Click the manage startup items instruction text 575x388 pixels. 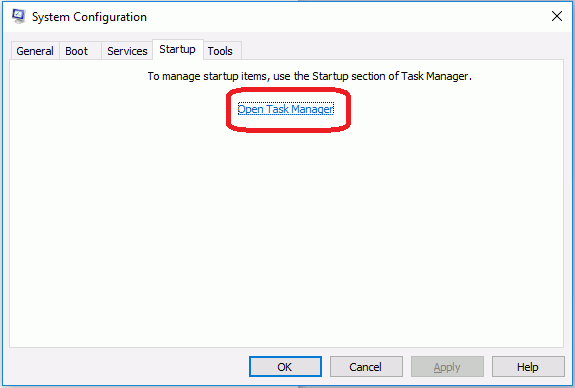pos(310,76)
